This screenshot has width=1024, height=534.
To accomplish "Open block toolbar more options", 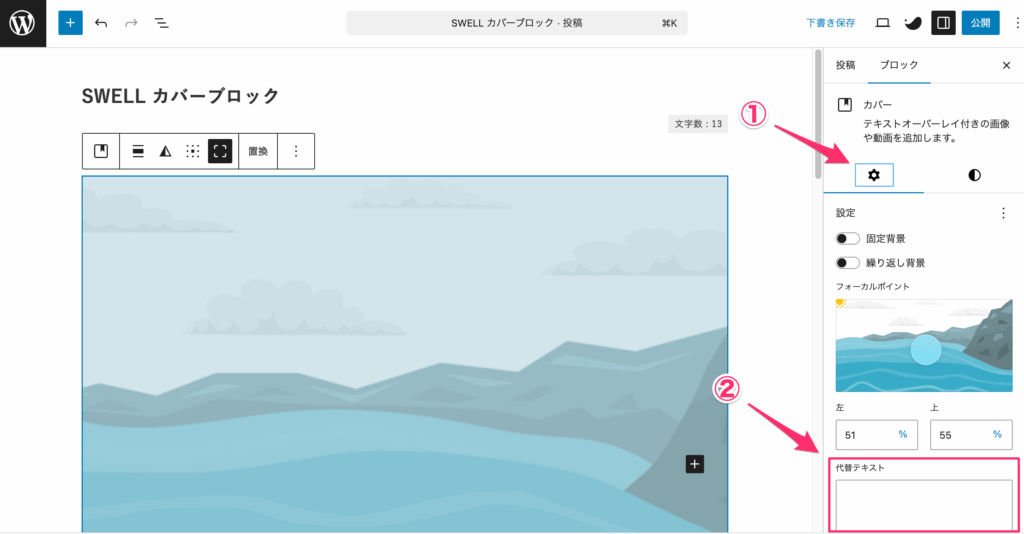I will point(296,151).
